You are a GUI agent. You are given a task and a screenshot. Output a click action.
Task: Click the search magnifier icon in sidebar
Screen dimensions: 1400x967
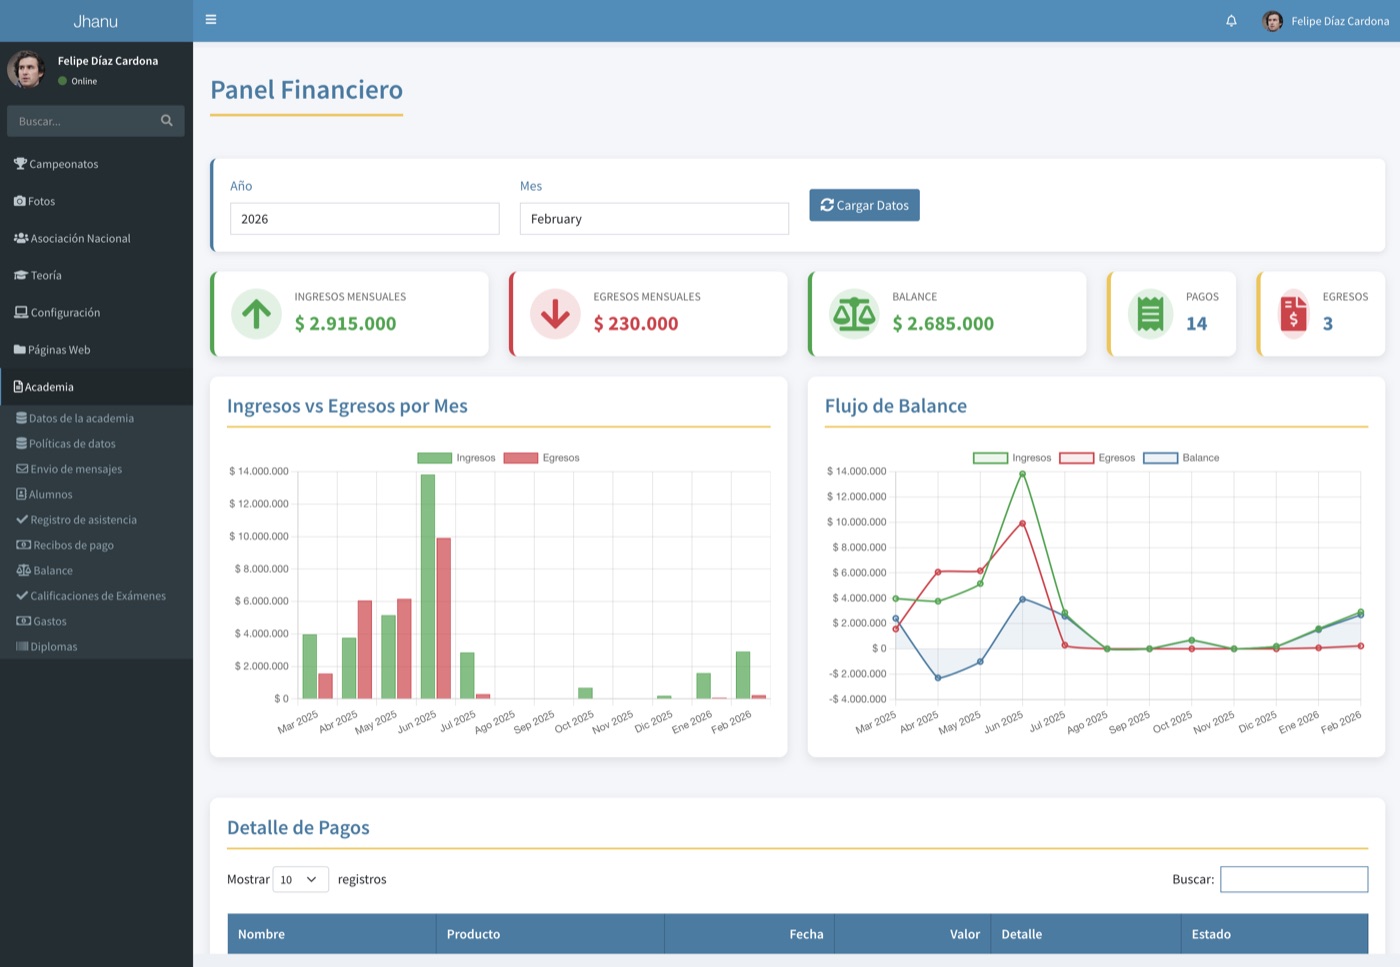coord(167,121)
